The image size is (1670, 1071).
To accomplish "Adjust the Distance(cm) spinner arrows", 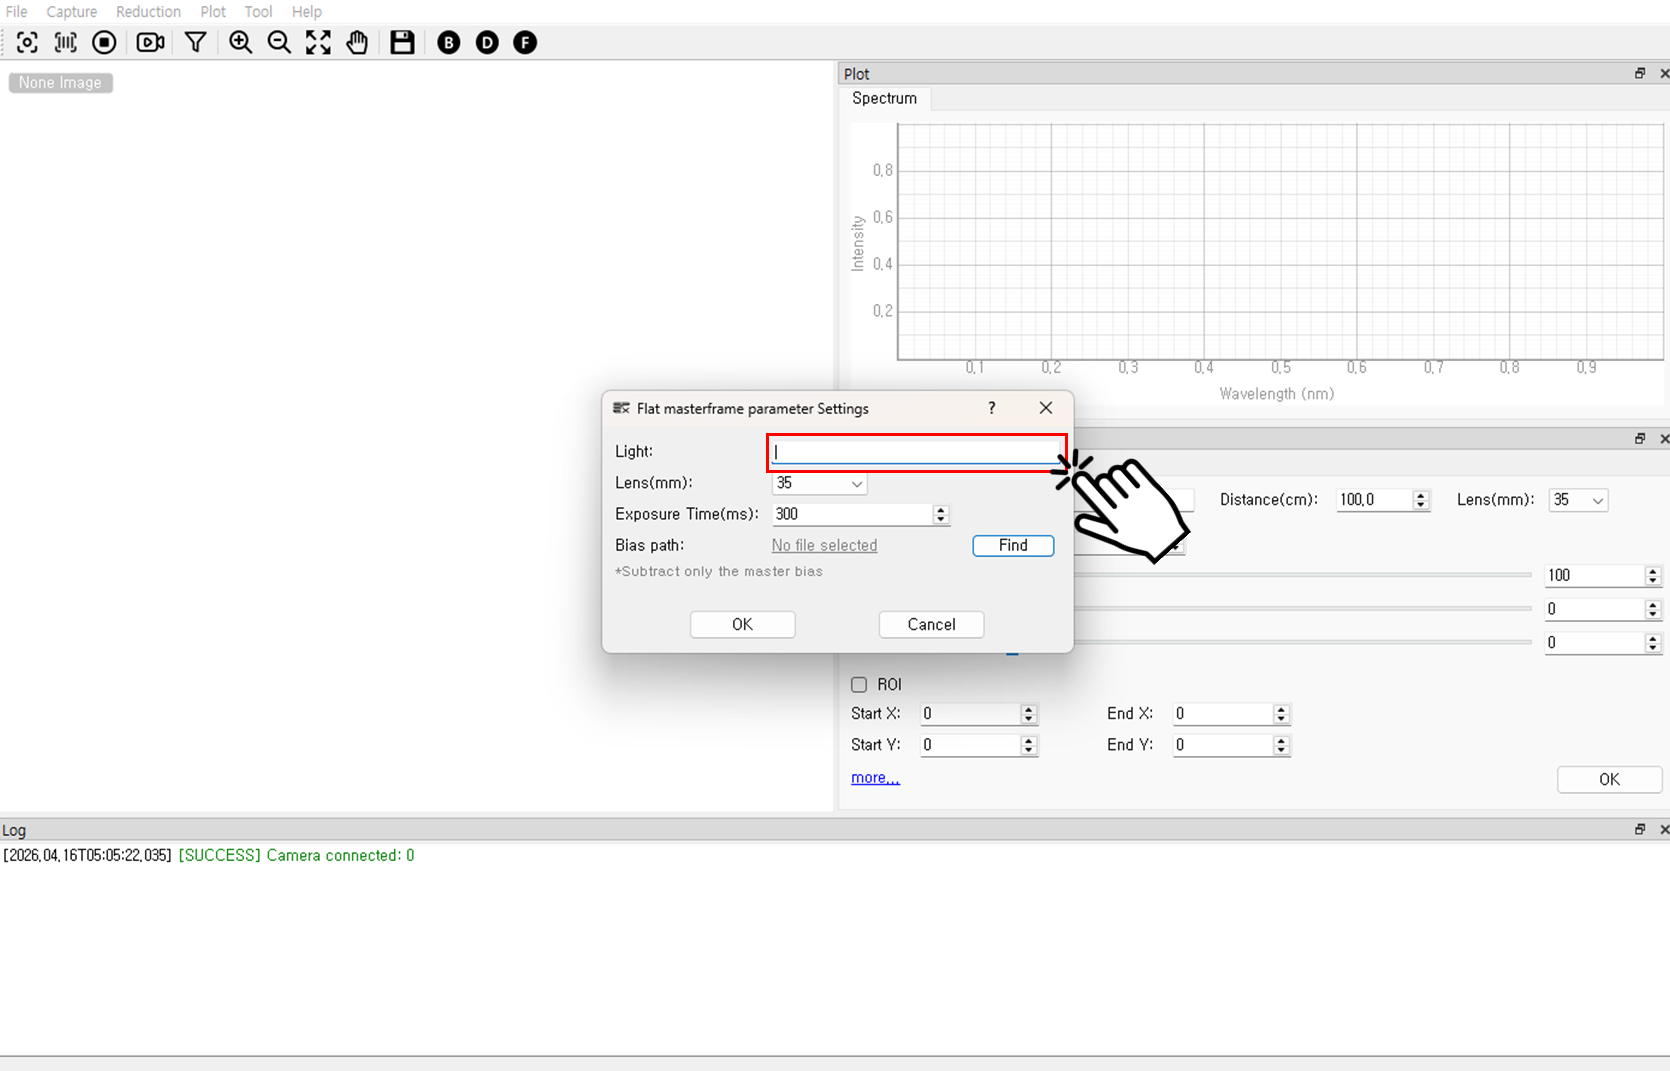I will coord(1420,500).
